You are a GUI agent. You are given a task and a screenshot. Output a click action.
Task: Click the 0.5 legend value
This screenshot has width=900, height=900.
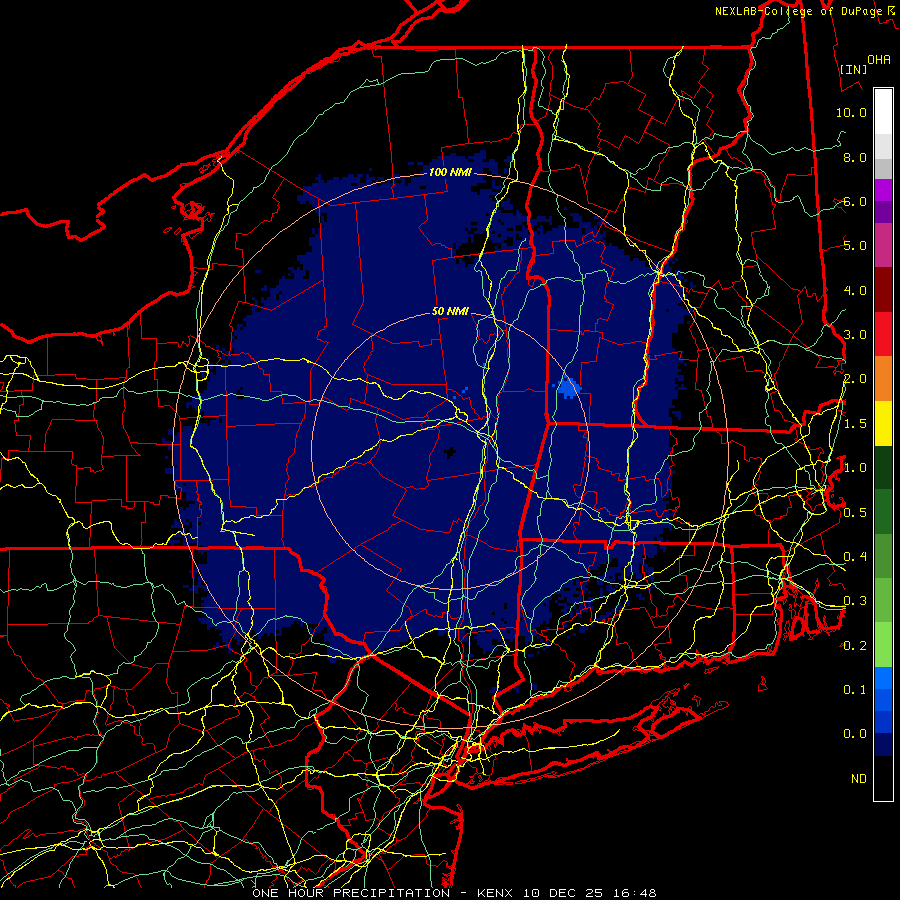[855, 512]
